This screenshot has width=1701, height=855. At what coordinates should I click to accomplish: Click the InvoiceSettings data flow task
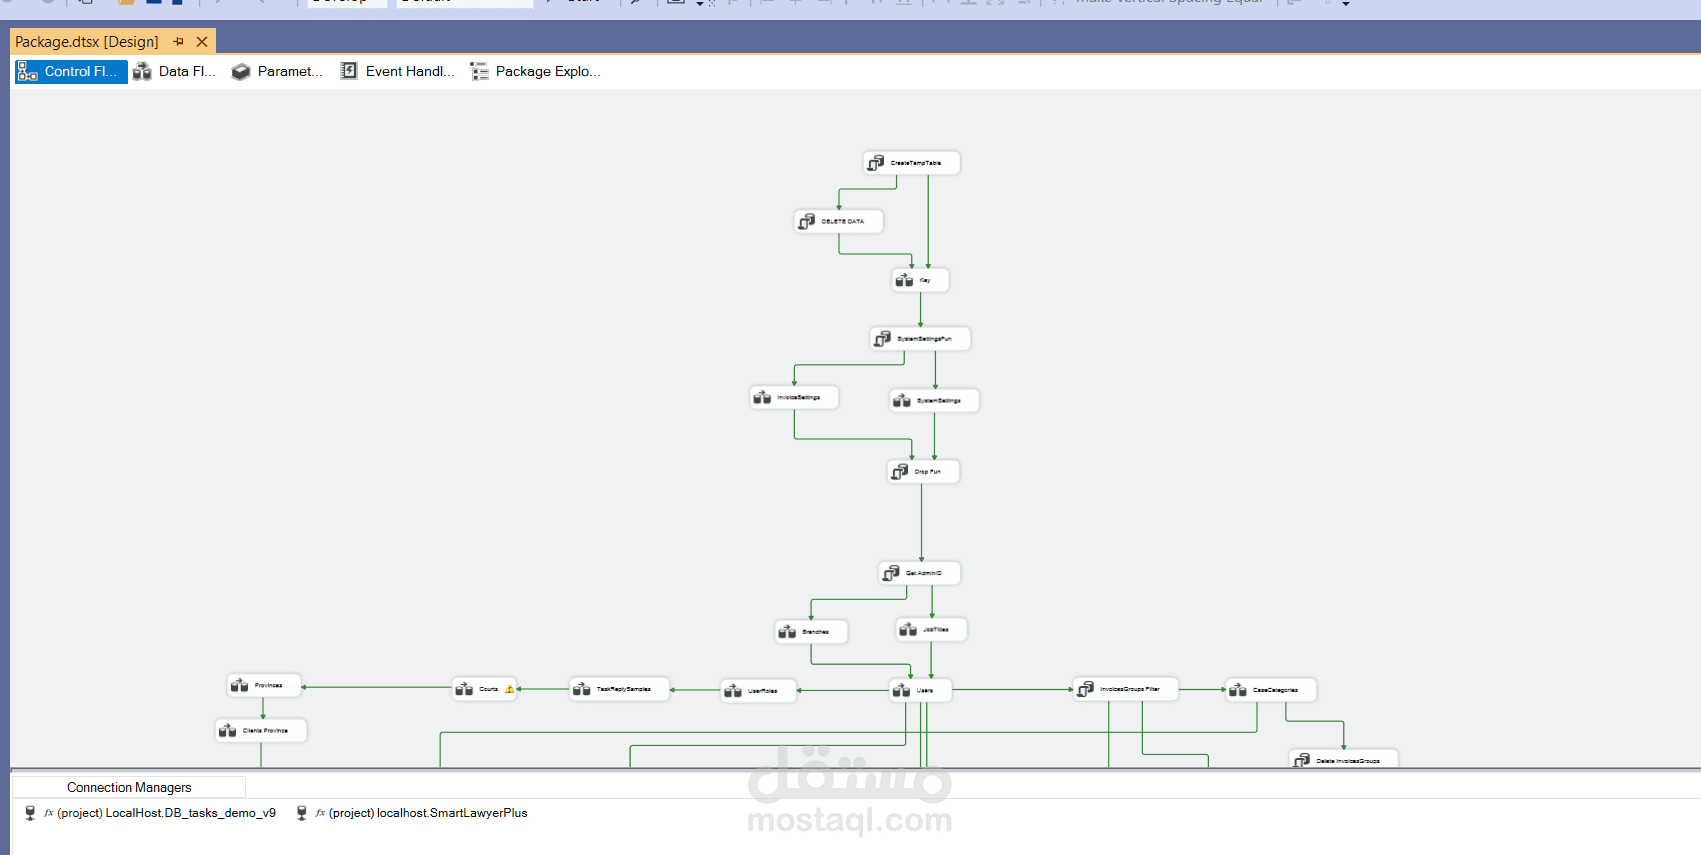coord(794,398)
